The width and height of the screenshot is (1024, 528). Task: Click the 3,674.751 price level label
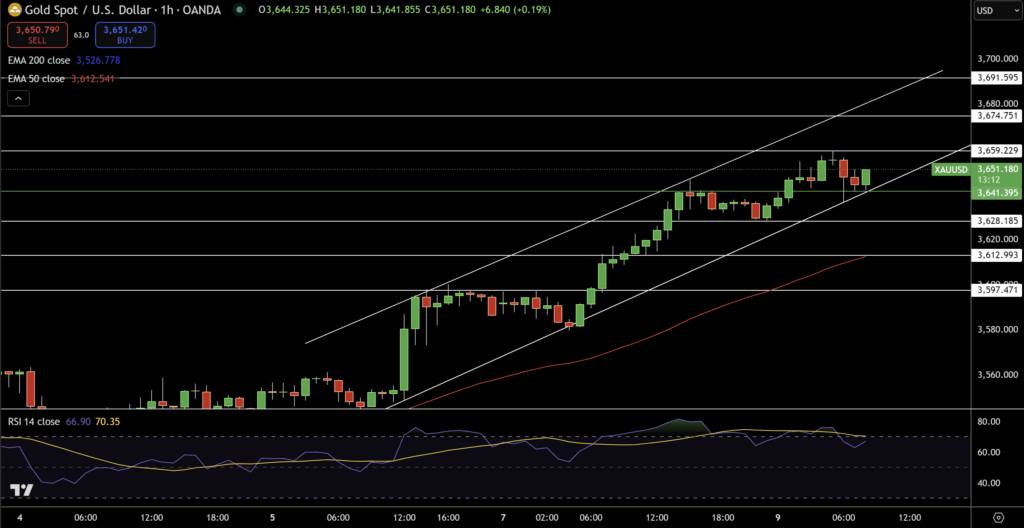tap(997, 116)
